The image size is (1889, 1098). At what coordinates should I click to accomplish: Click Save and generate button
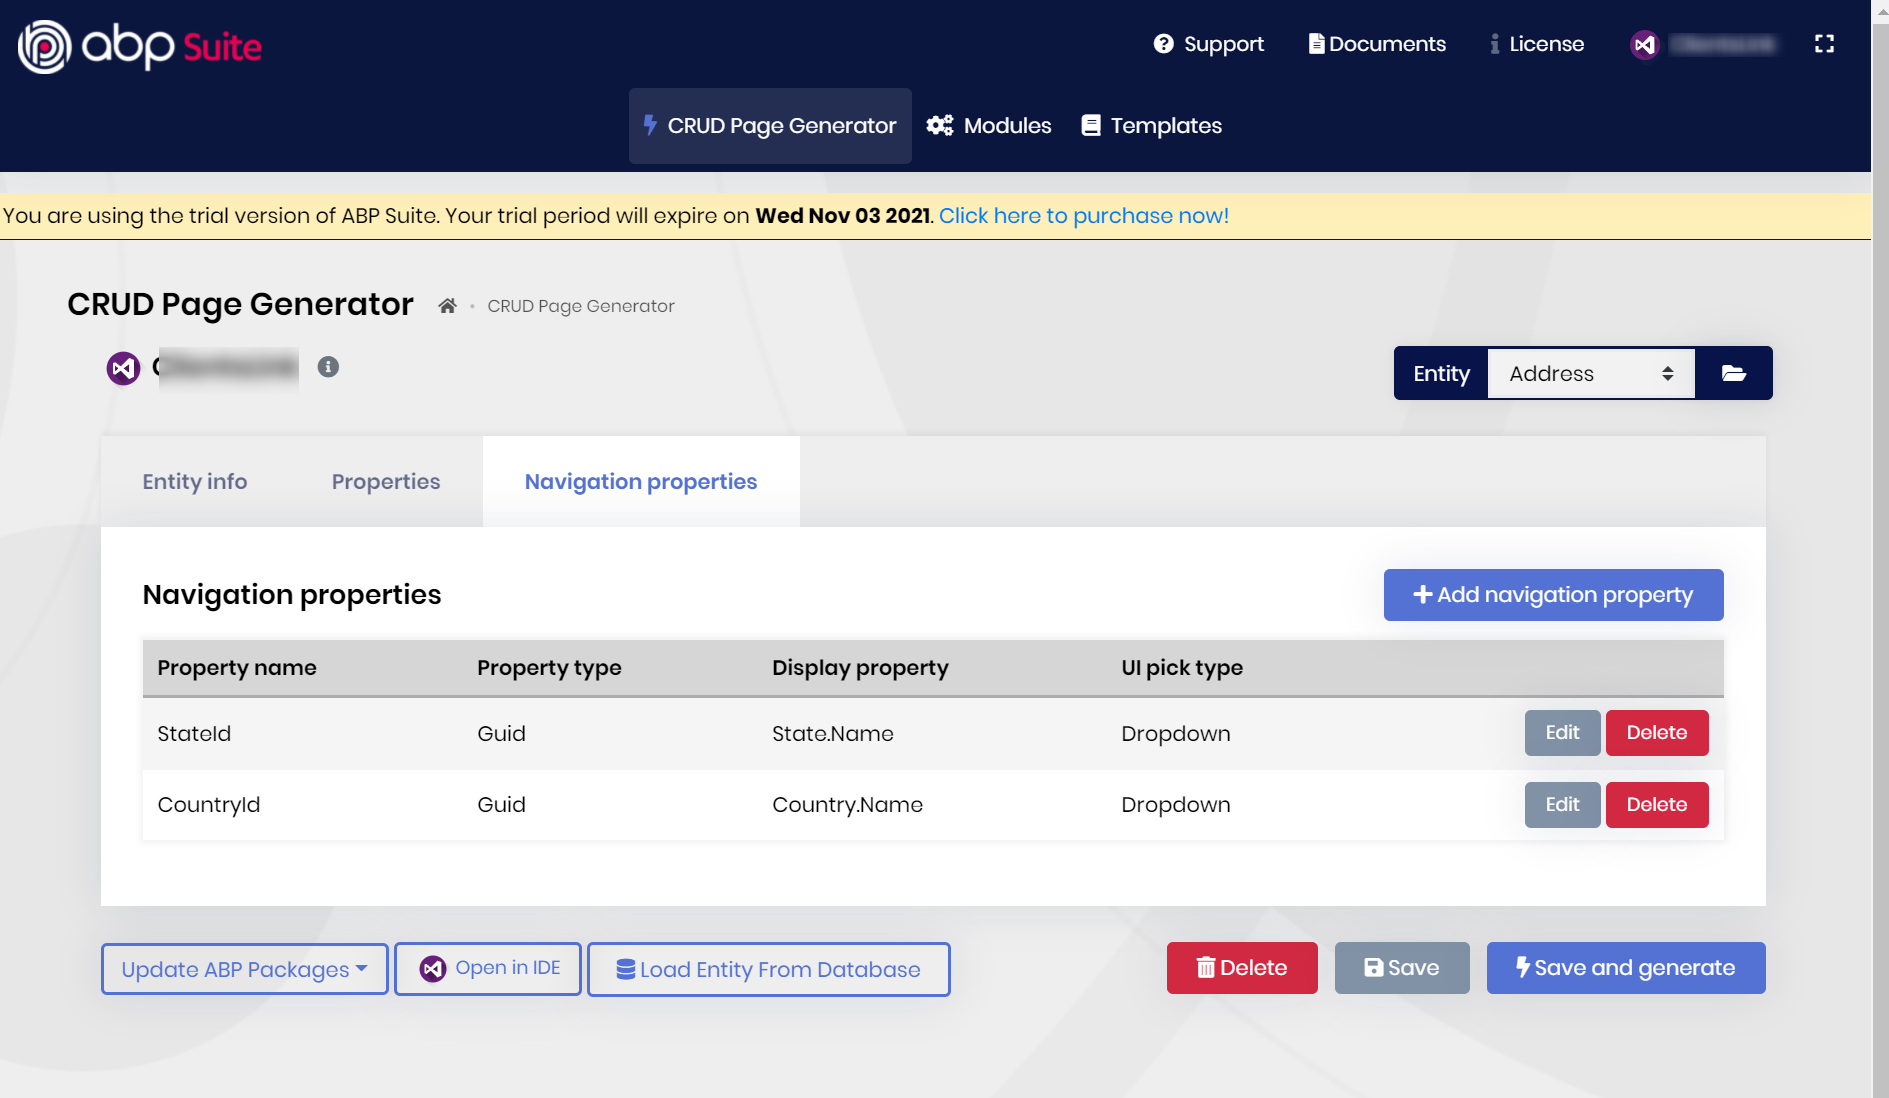pos(1626,968)
